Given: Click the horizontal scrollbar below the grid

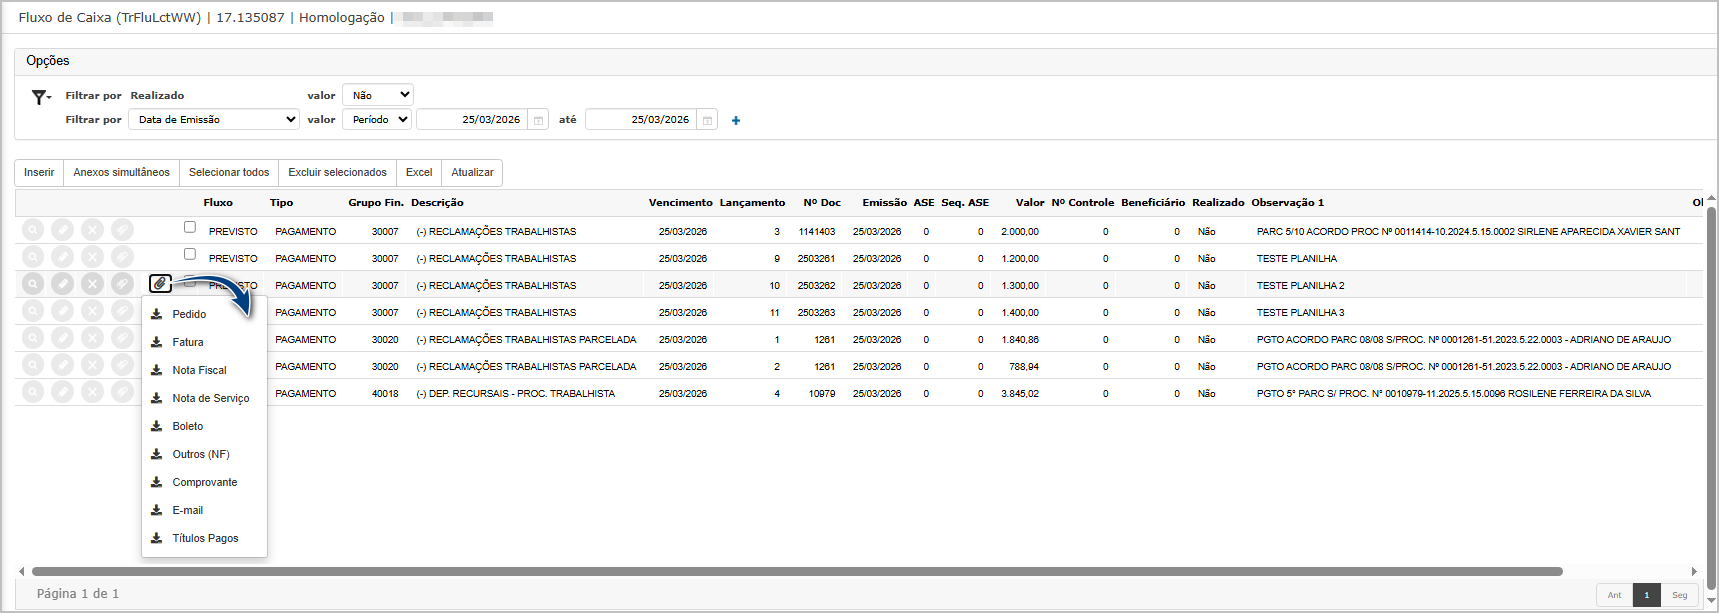Looking at the screenshot, I should point(796,572).
